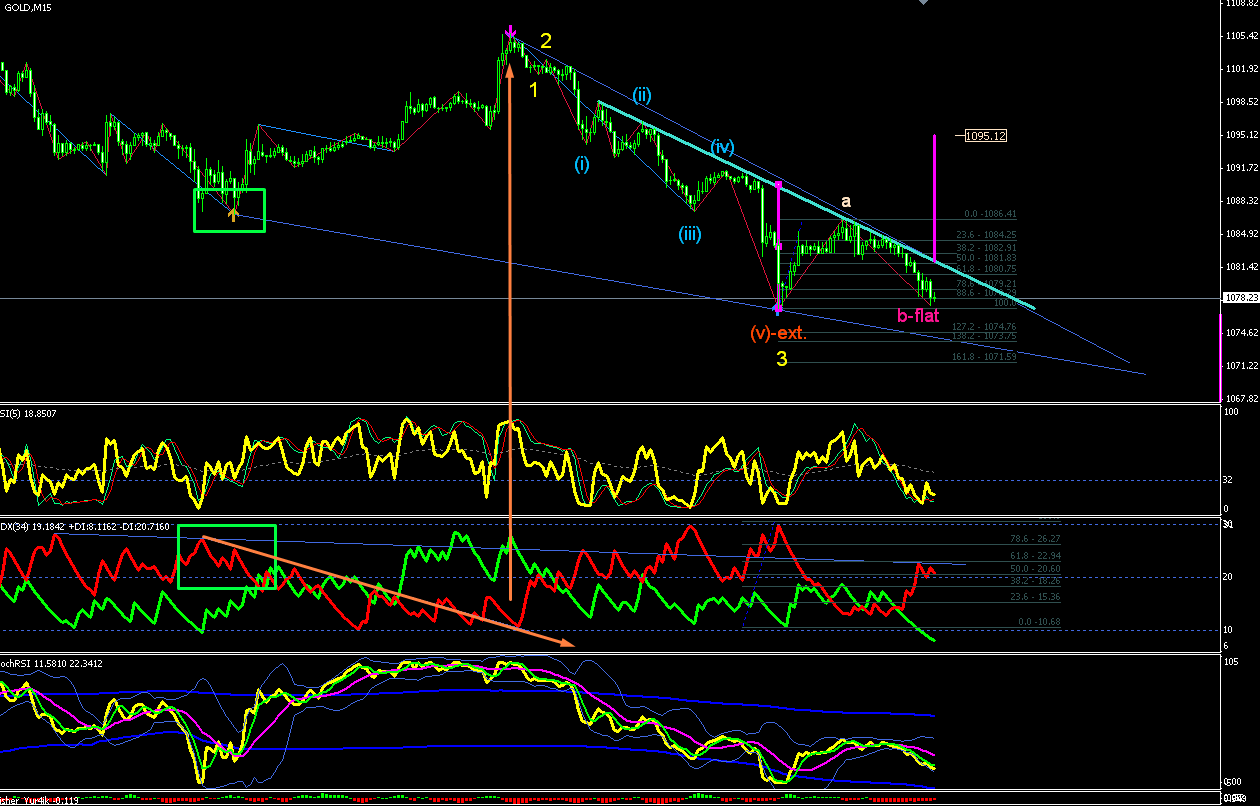Image resolution: width=1260 pixels, height=806 pixels.
Task: Click the 1095.12 price target label
Action: point(985,136)
